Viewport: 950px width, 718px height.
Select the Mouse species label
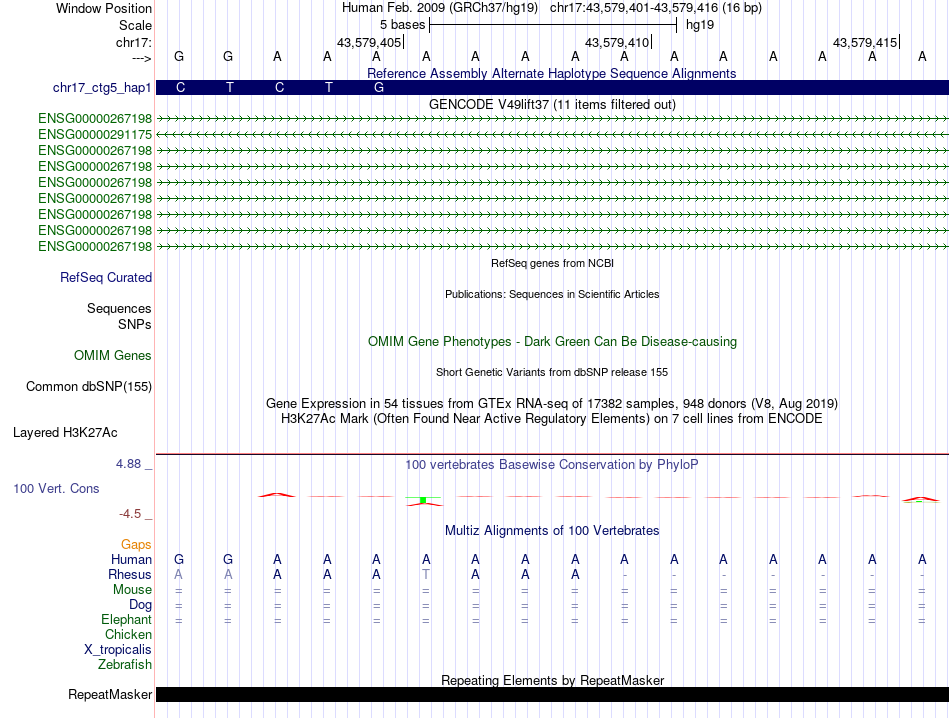coord(132,590)
